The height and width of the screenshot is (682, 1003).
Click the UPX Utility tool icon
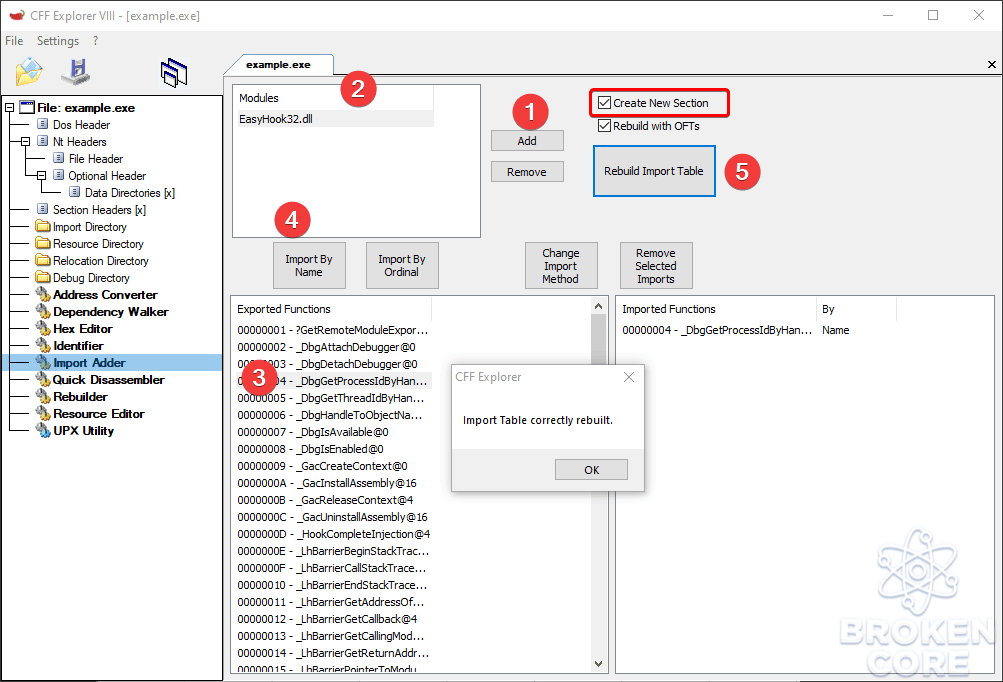tap(43, 431)
